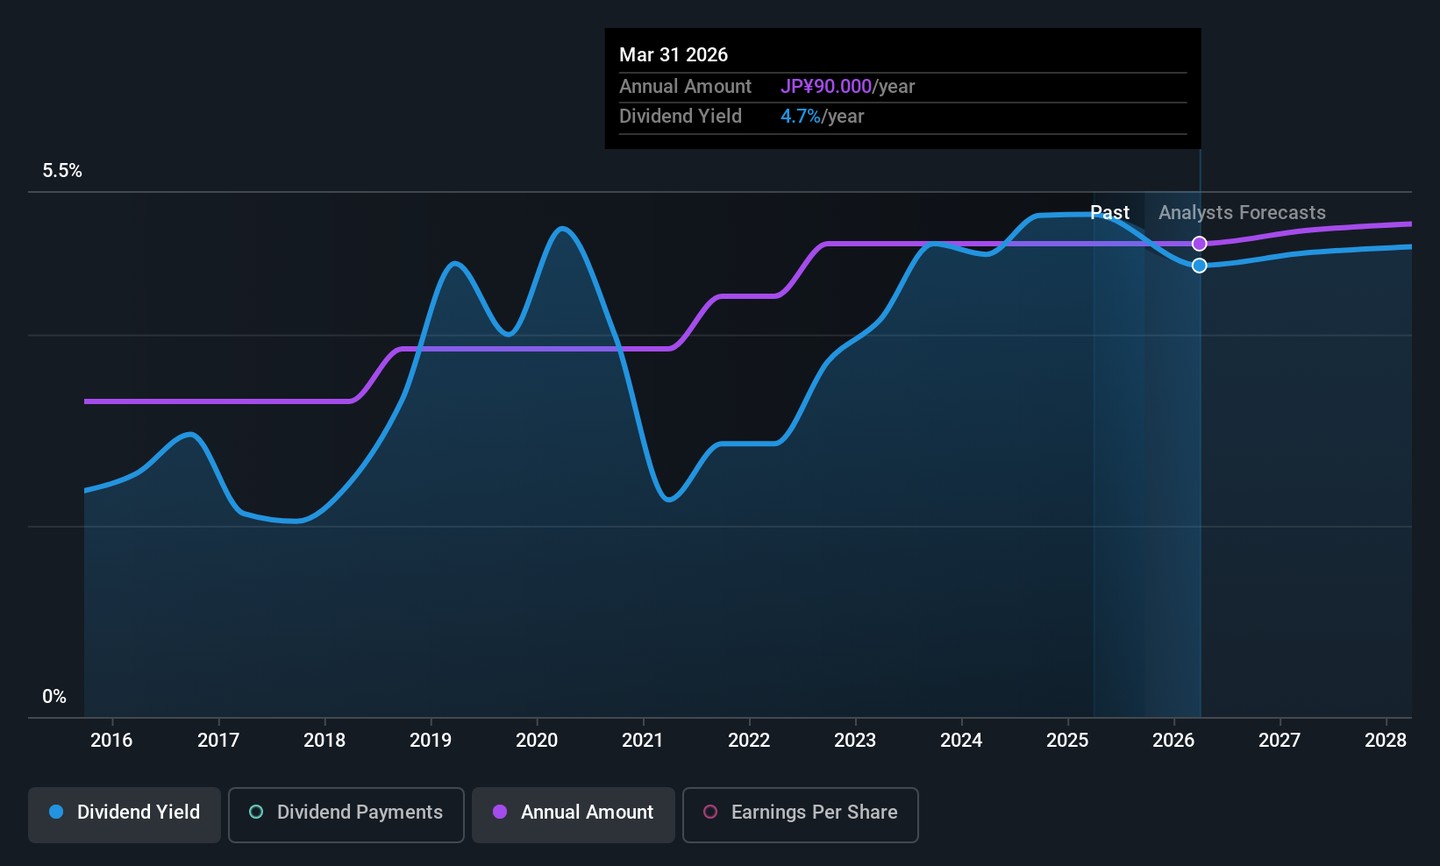Show the Earnings Per Share series
Viewport: 1440px width, 866px height.
coord(800,813)
